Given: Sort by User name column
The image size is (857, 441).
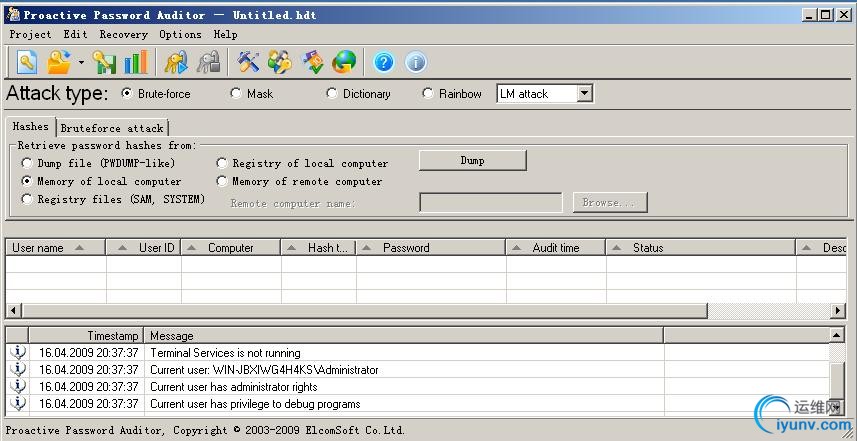Looking at the screenshot, I should pyautogui.click(x=55, y=248).
